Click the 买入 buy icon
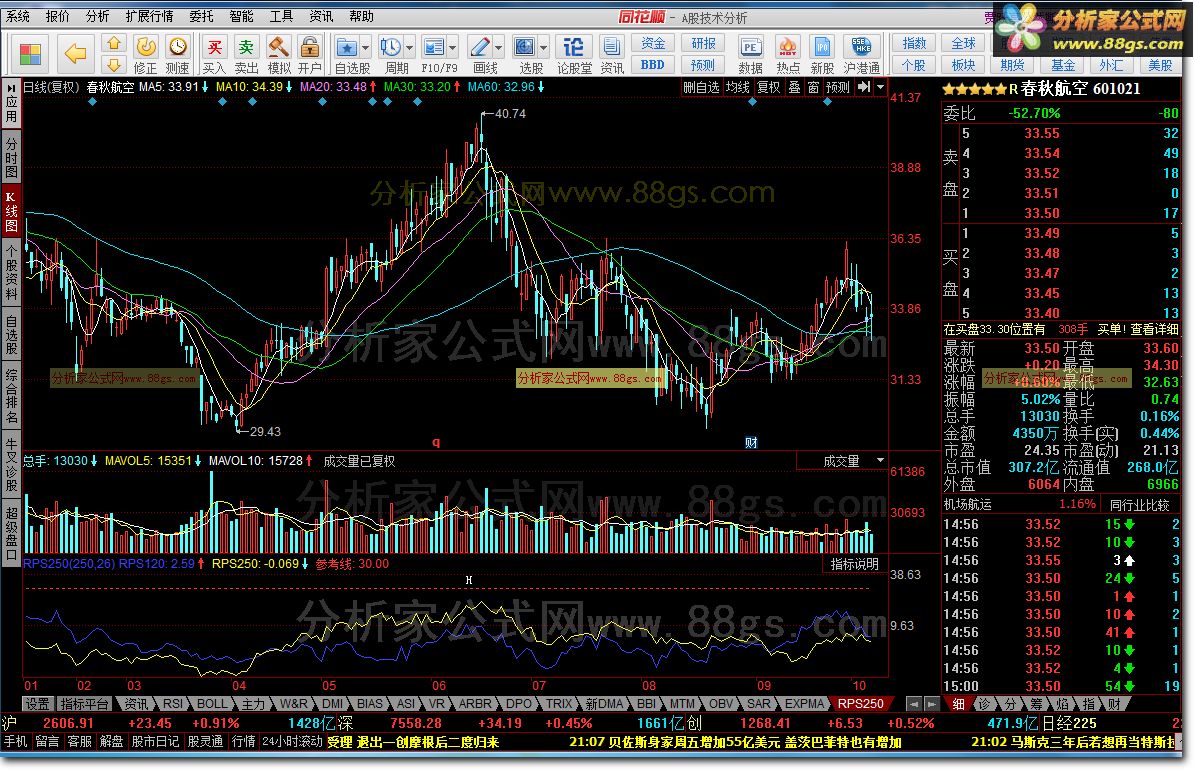This screenshot has height=770, width=1195. 214,55
